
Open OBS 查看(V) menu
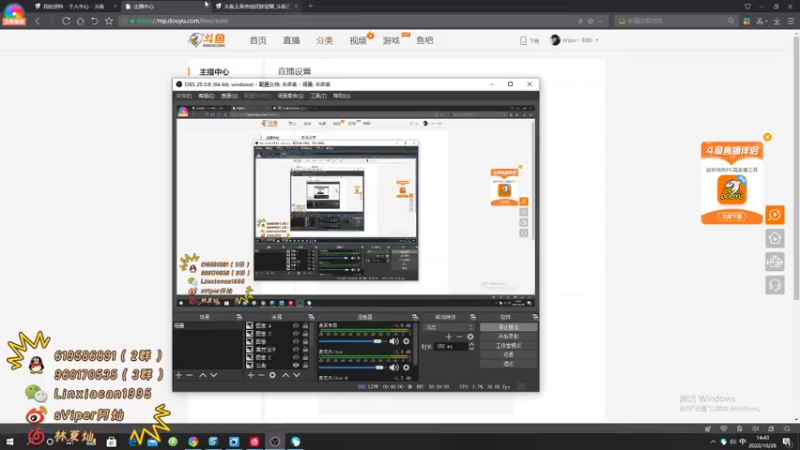tap(229, 96)
